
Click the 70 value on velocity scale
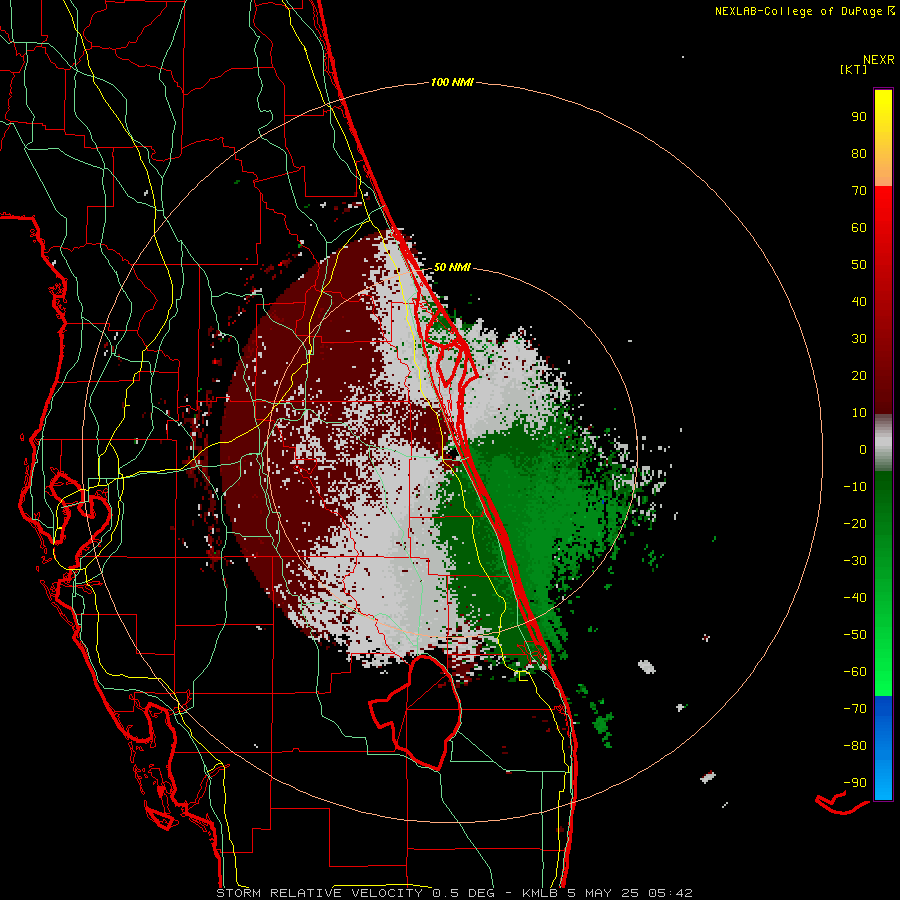point(859,191)
